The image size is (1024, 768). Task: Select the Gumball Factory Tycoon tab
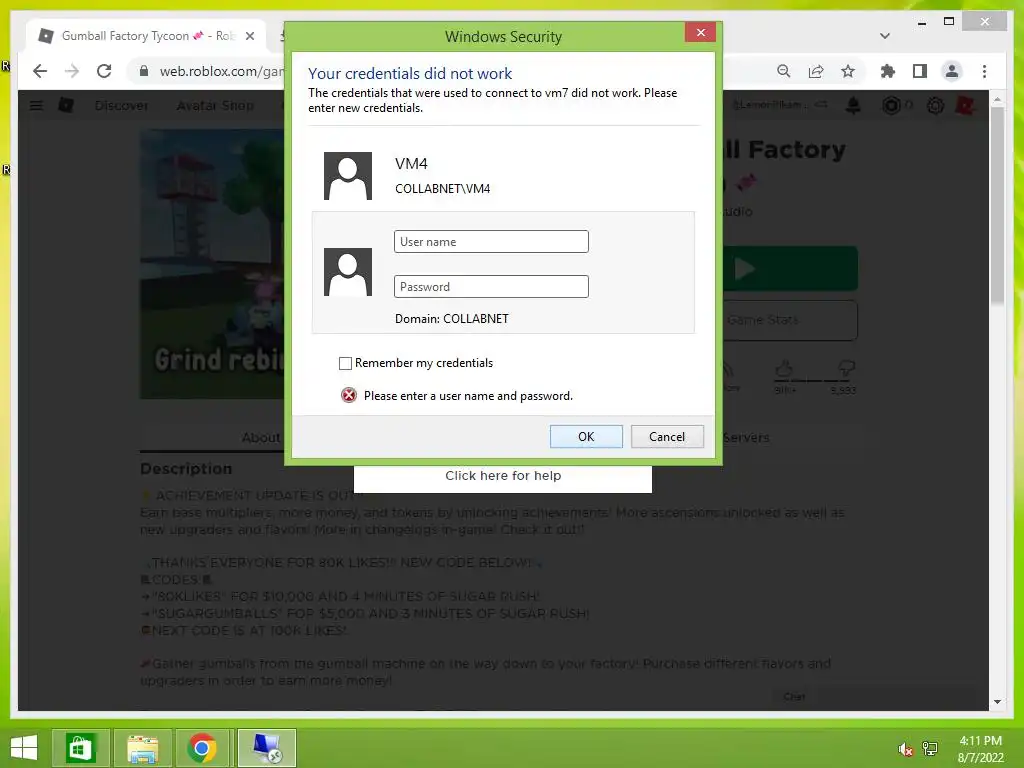pos(147,36)
